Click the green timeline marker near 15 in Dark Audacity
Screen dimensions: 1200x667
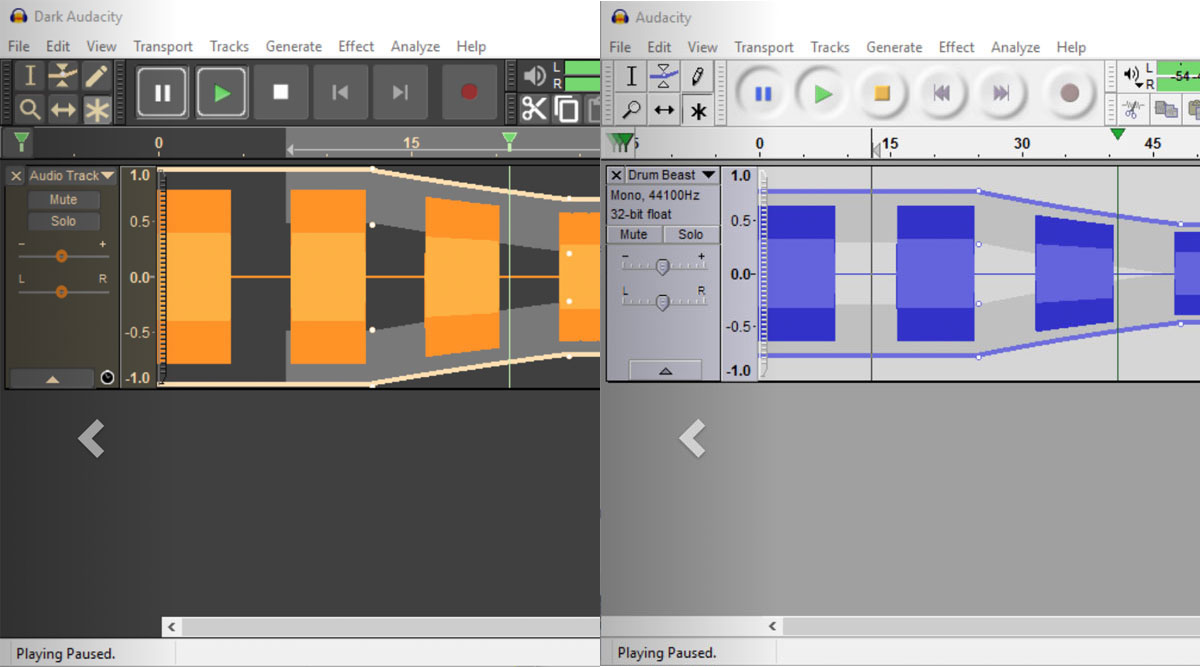[x=509, y=140]
